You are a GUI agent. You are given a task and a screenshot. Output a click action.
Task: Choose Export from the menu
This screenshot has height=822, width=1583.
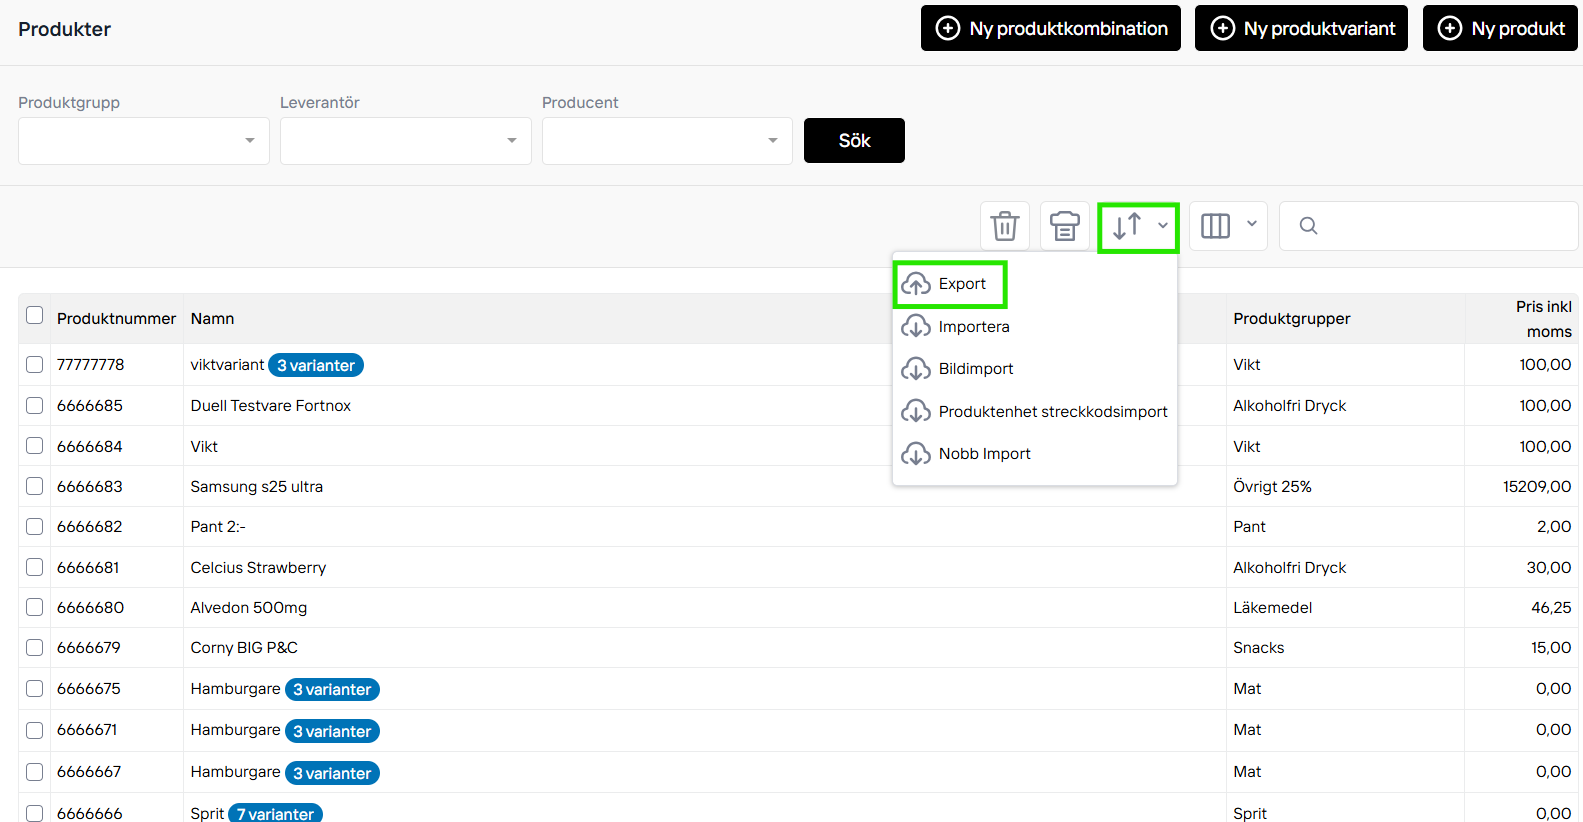pyautogui.click(x=961, y=284)
